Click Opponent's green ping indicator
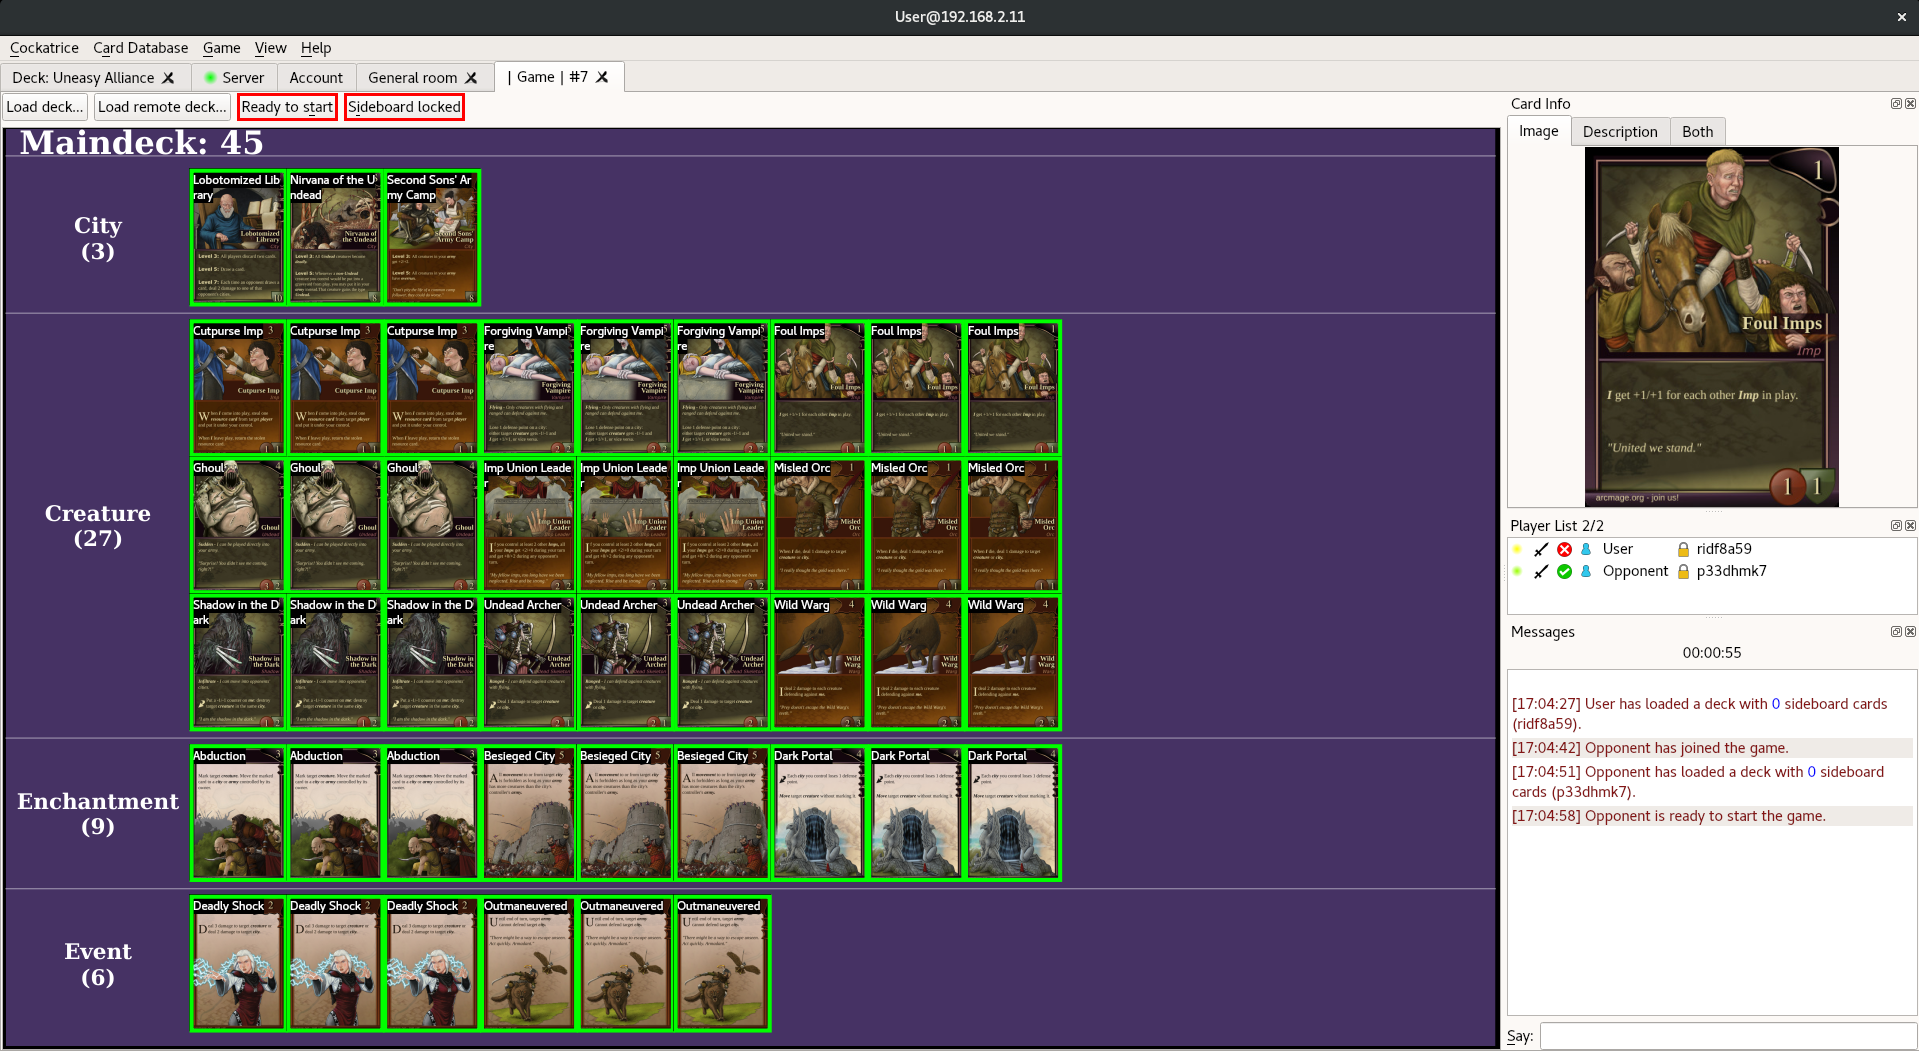Image resolution: width=1919 pixels, height=1051 pixels. (x=1517, y=572)
